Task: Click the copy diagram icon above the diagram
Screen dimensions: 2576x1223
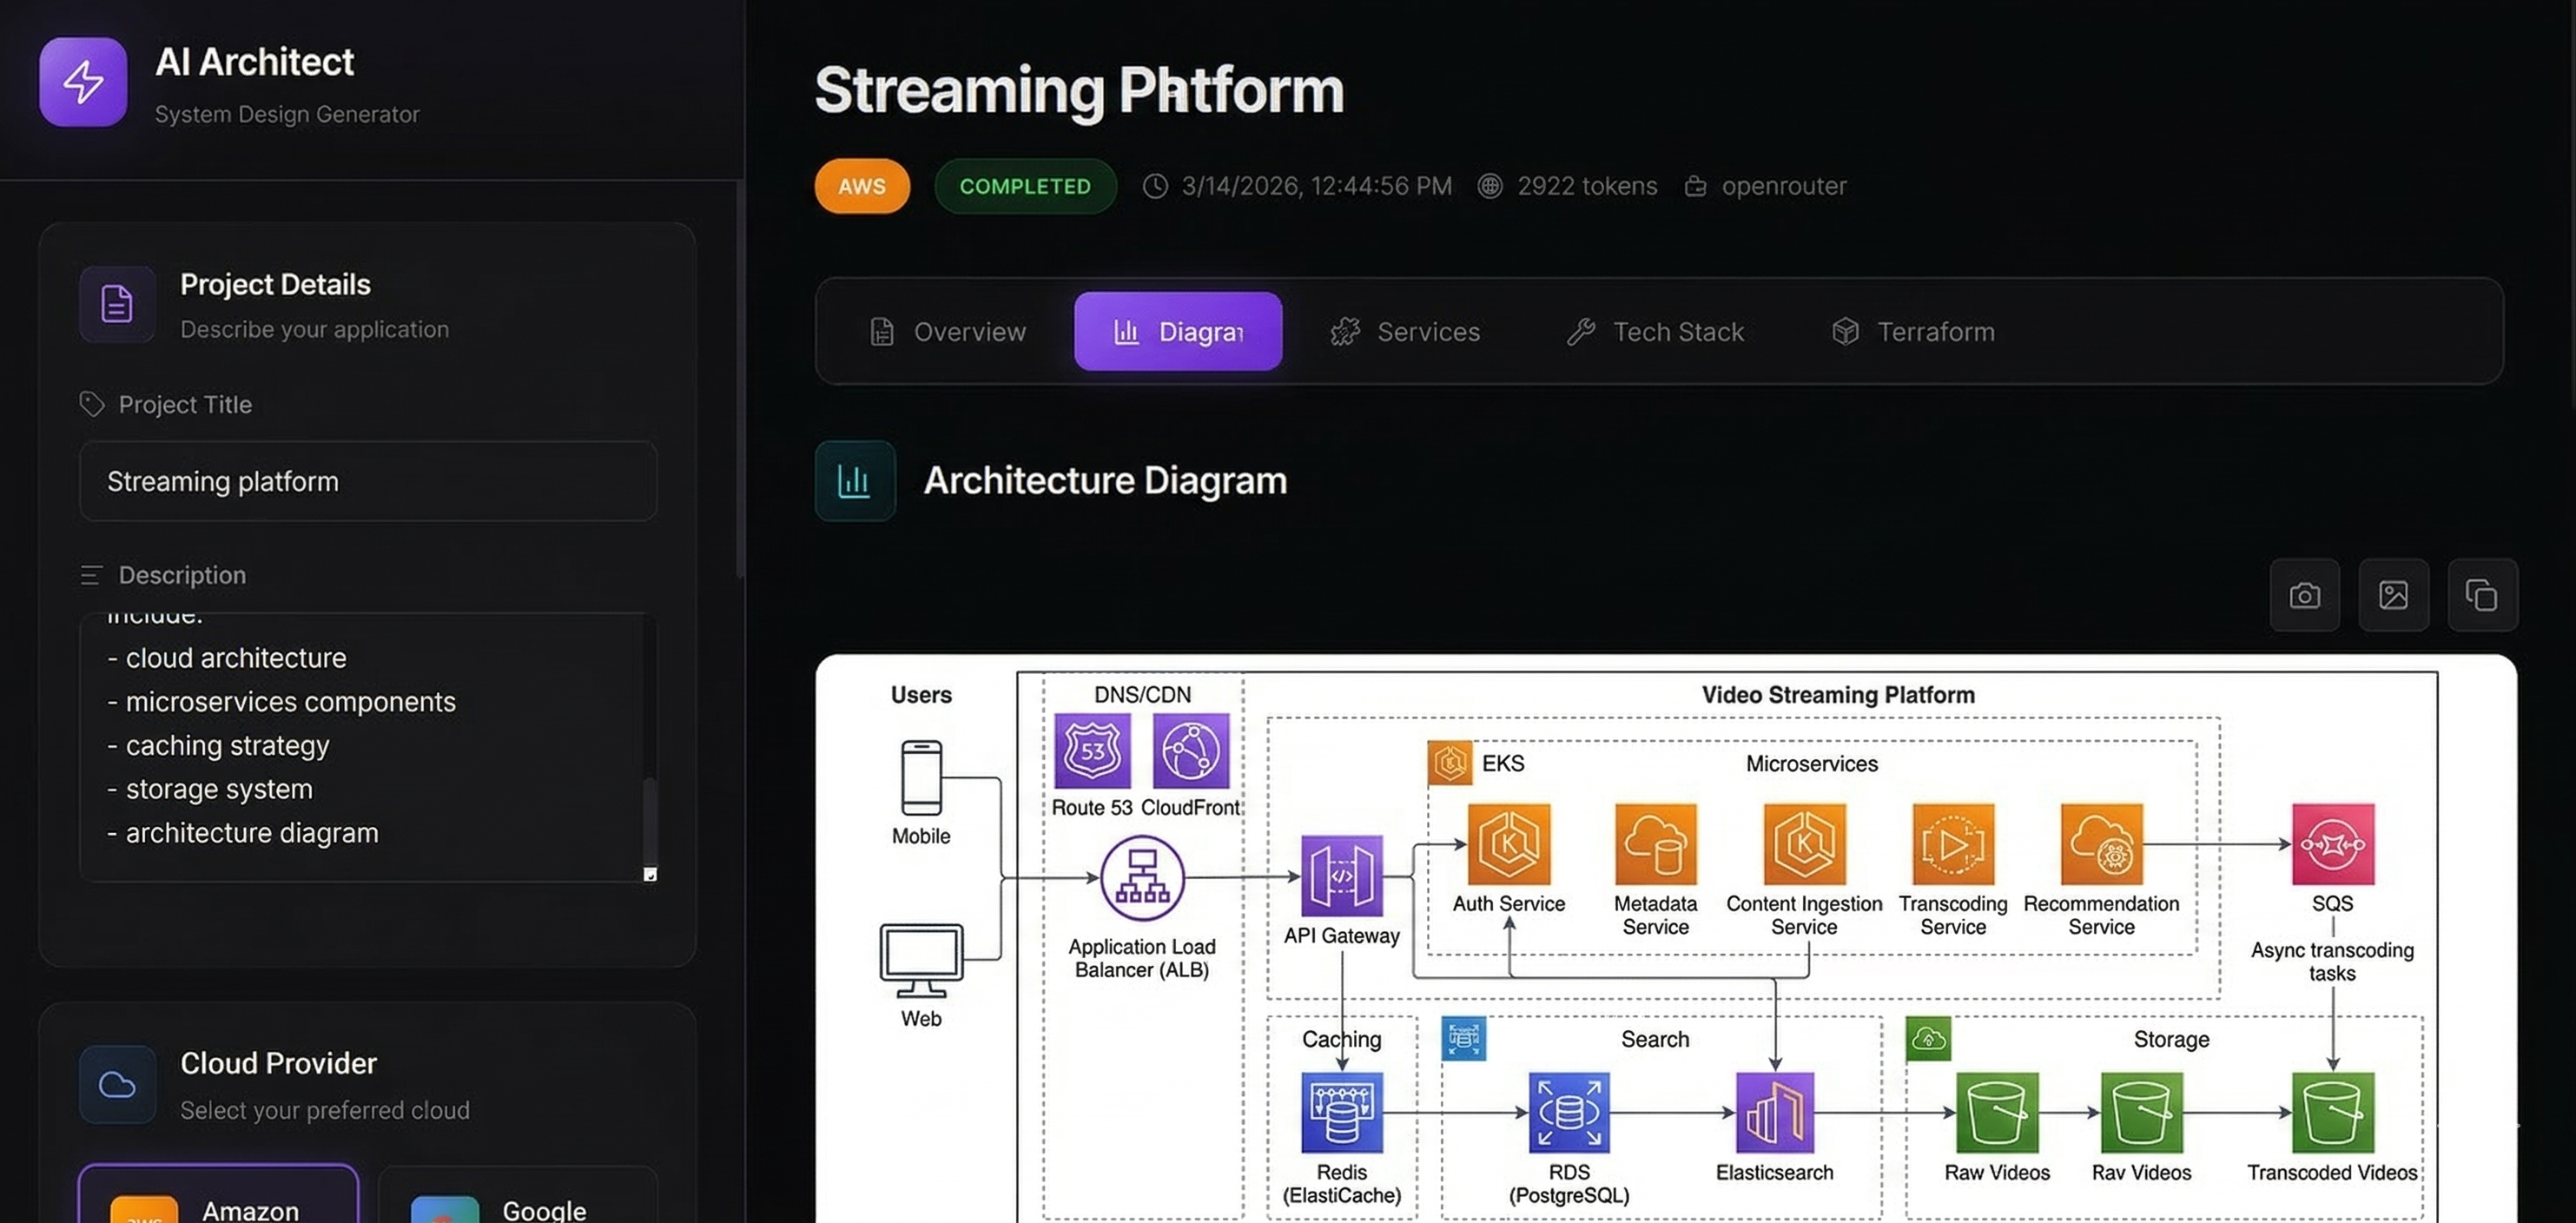Action: [x=2483, y=595]
